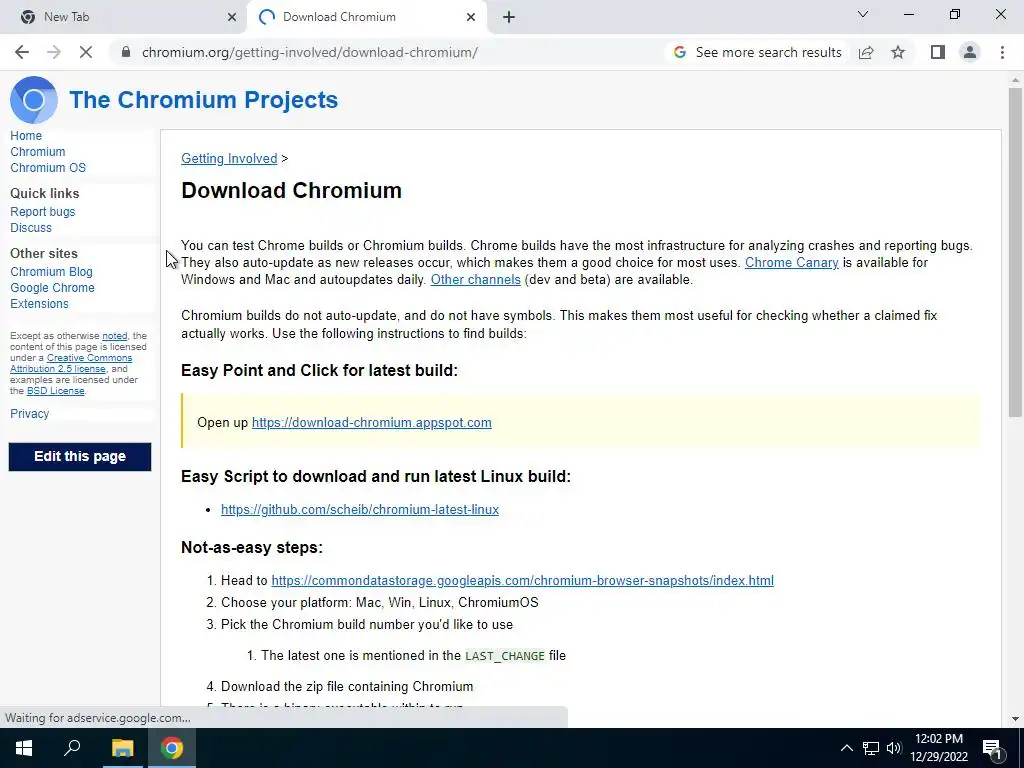Viewport: 1024px width, 768px height.
Task: Open the profile avatar icon
Action: point(970,52)
